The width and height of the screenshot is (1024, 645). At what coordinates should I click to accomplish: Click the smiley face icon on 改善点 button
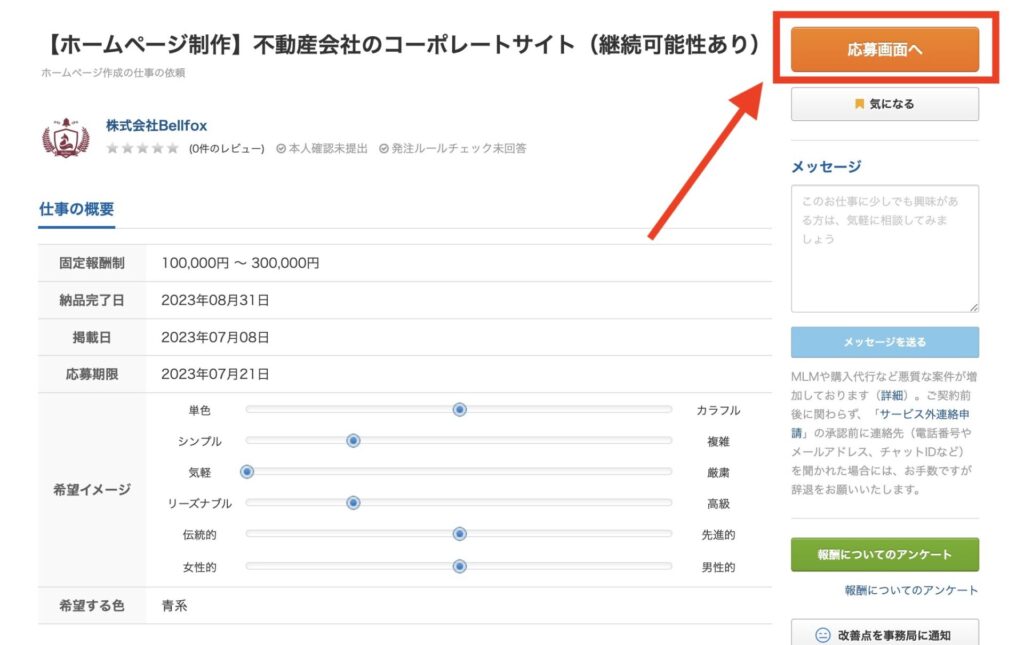pos(823,635)
